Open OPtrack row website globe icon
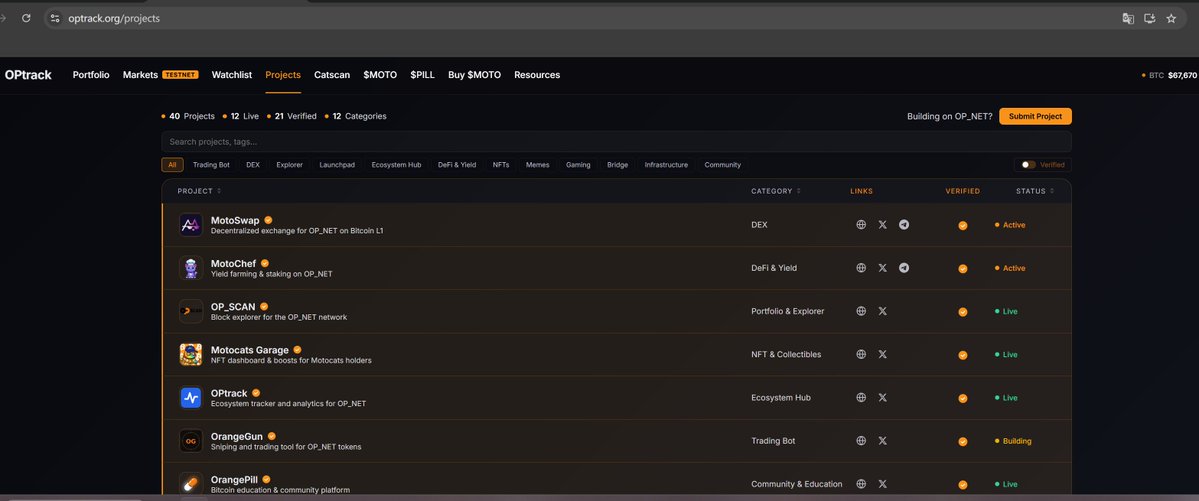The width and height of the screenshot is (1199, 501). click(x=861, y=398)
